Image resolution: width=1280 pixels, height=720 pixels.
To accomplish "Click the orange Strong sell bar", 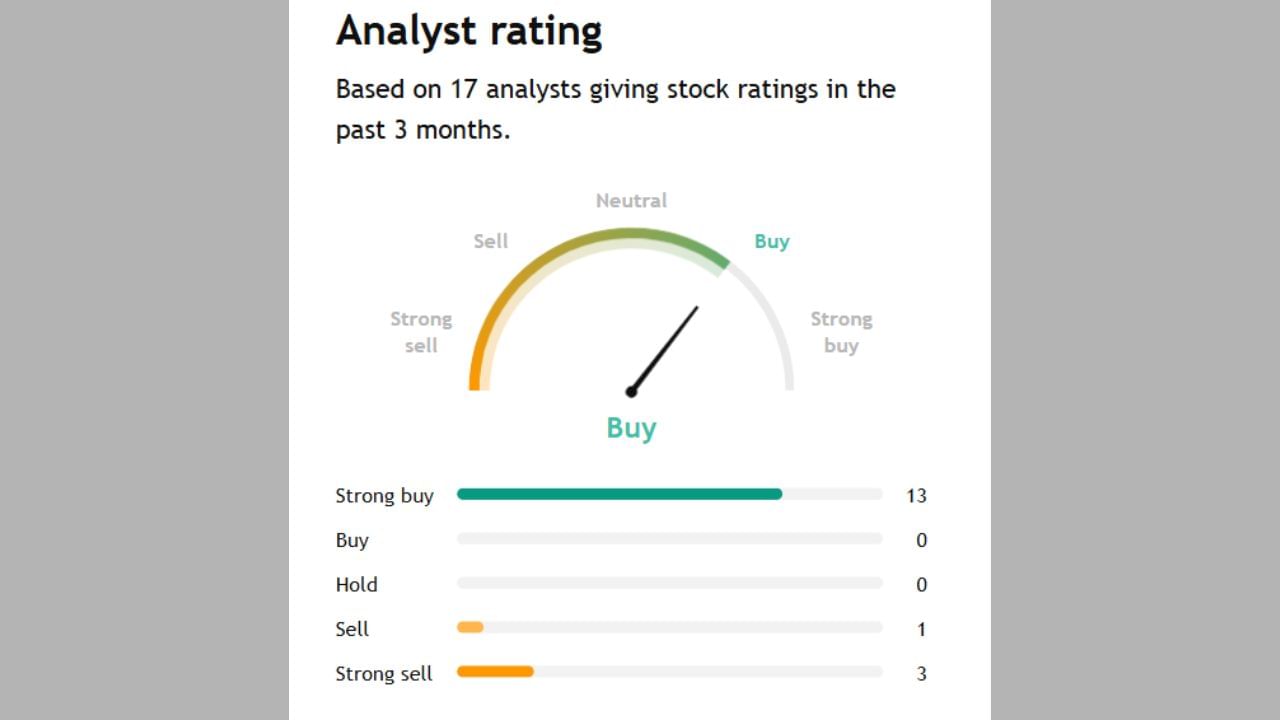I will tap(495, 672).
